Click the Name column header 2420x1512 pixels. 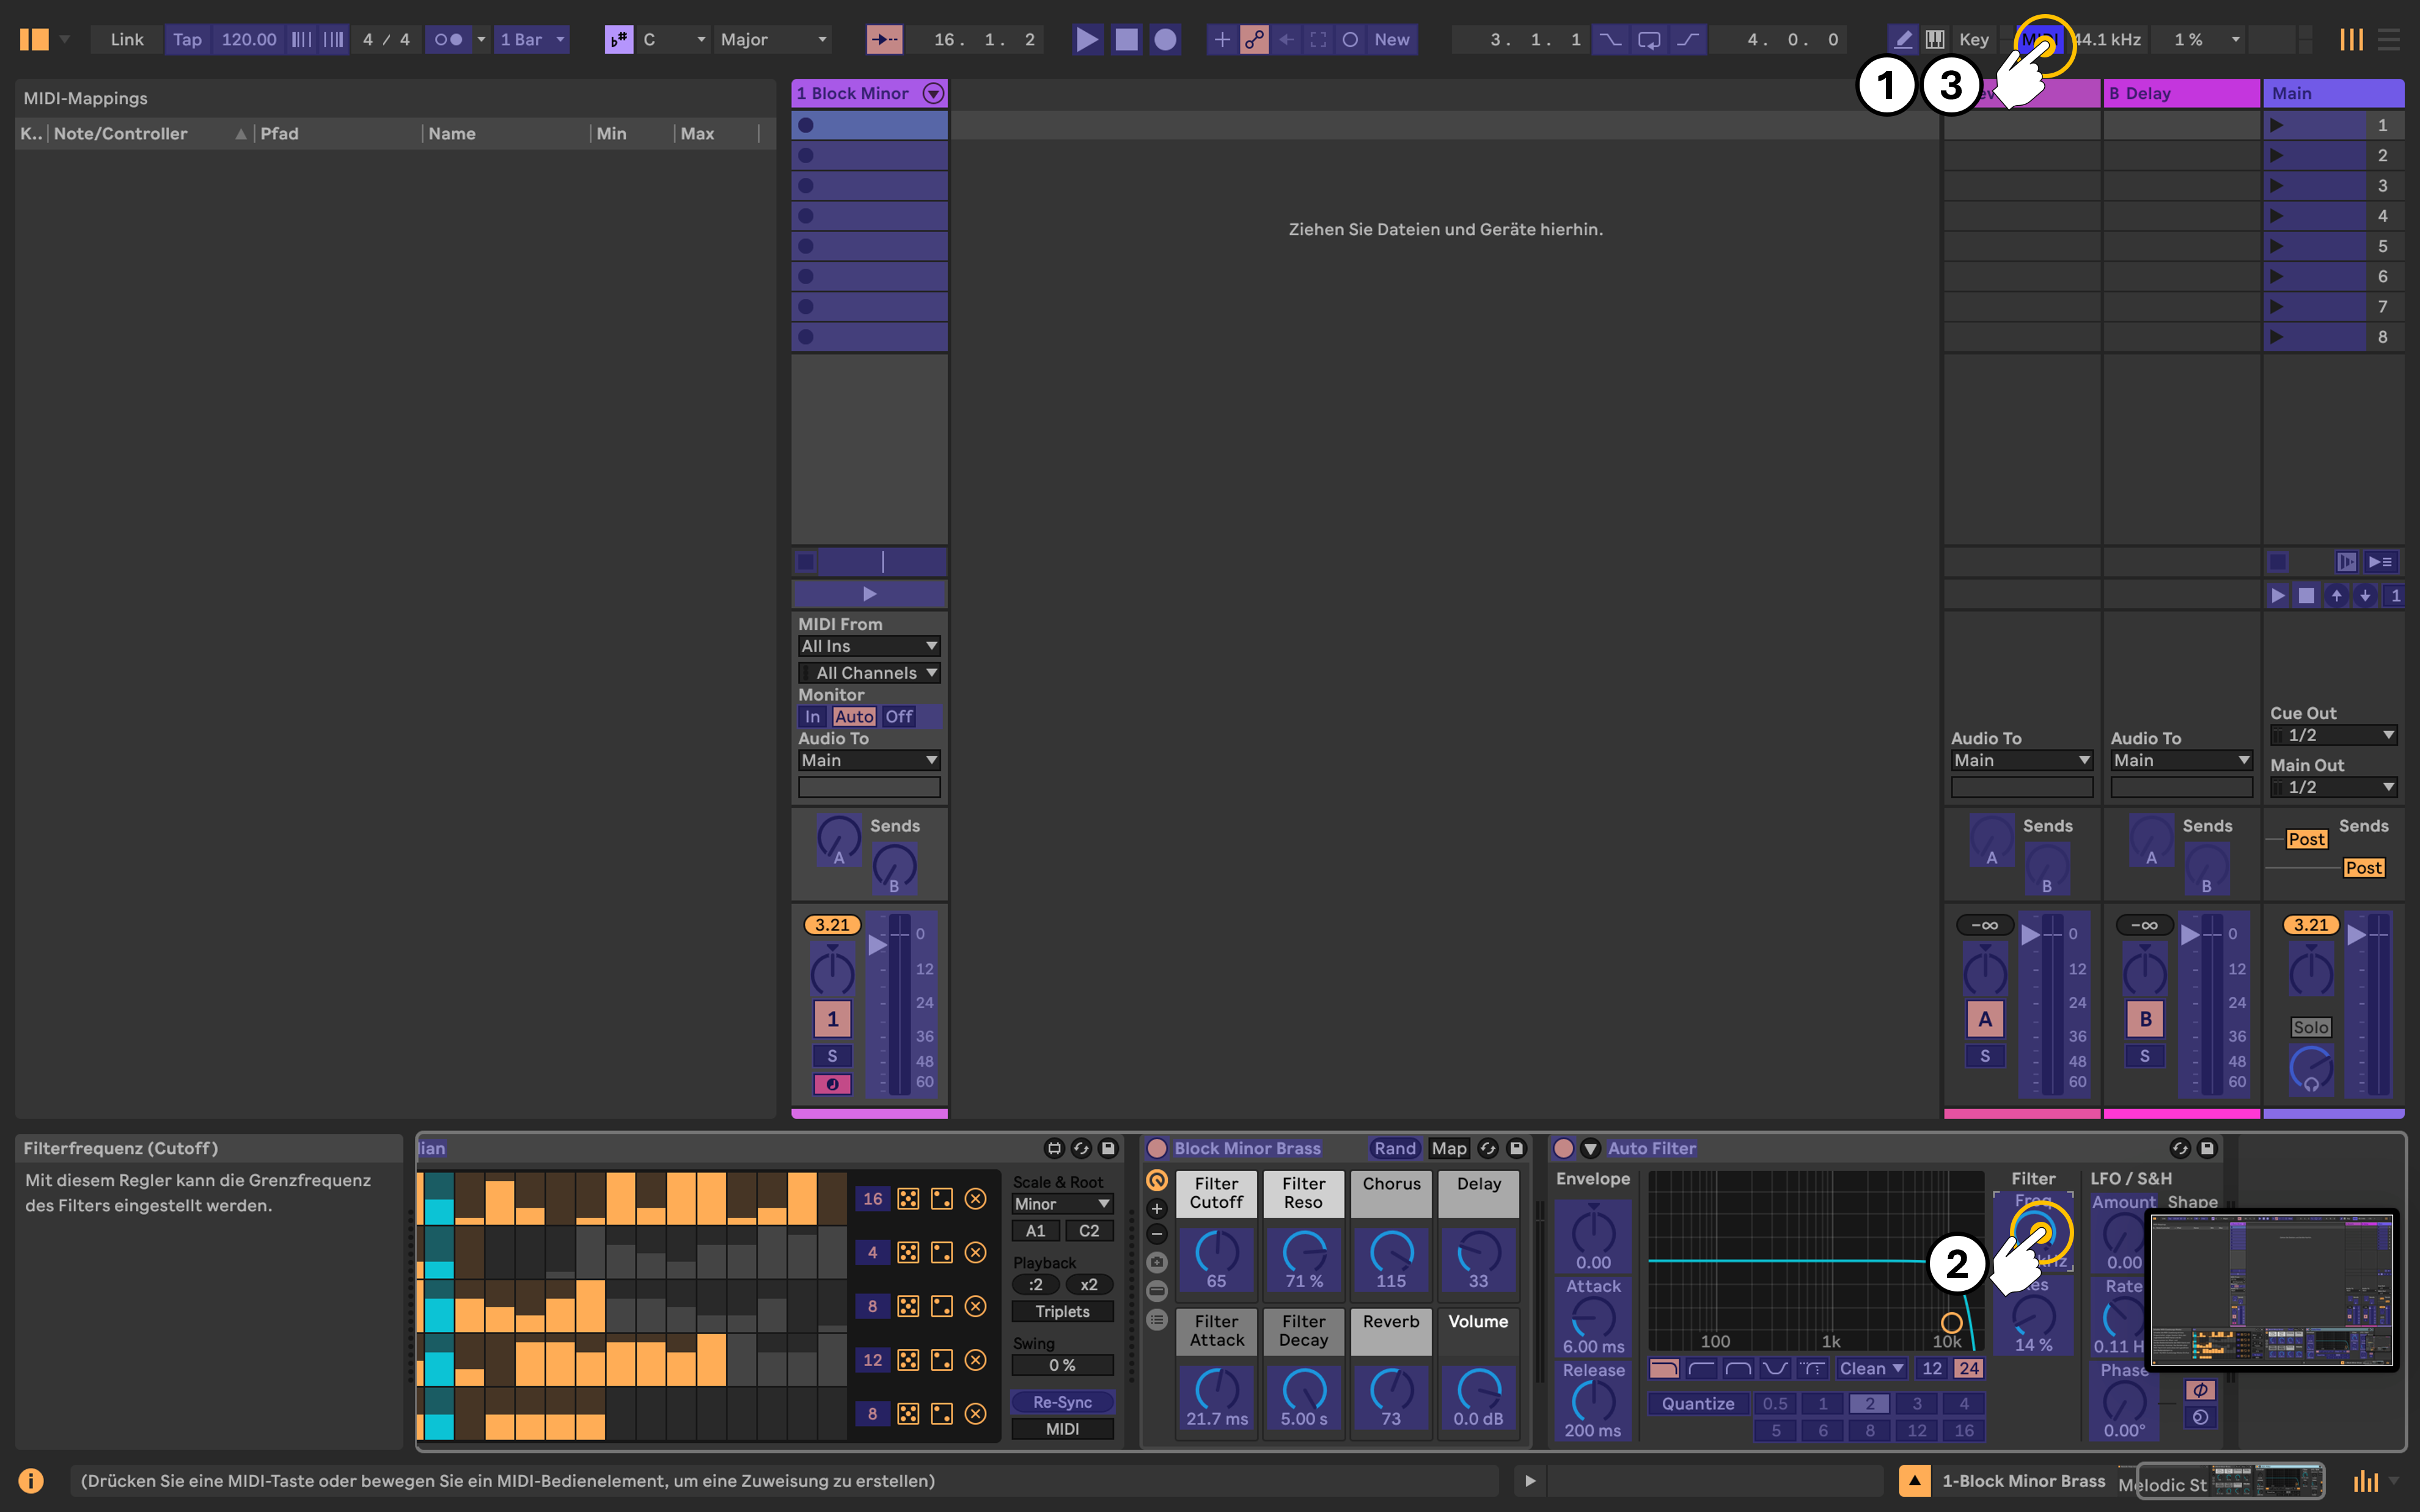click(x=506, y=133)
